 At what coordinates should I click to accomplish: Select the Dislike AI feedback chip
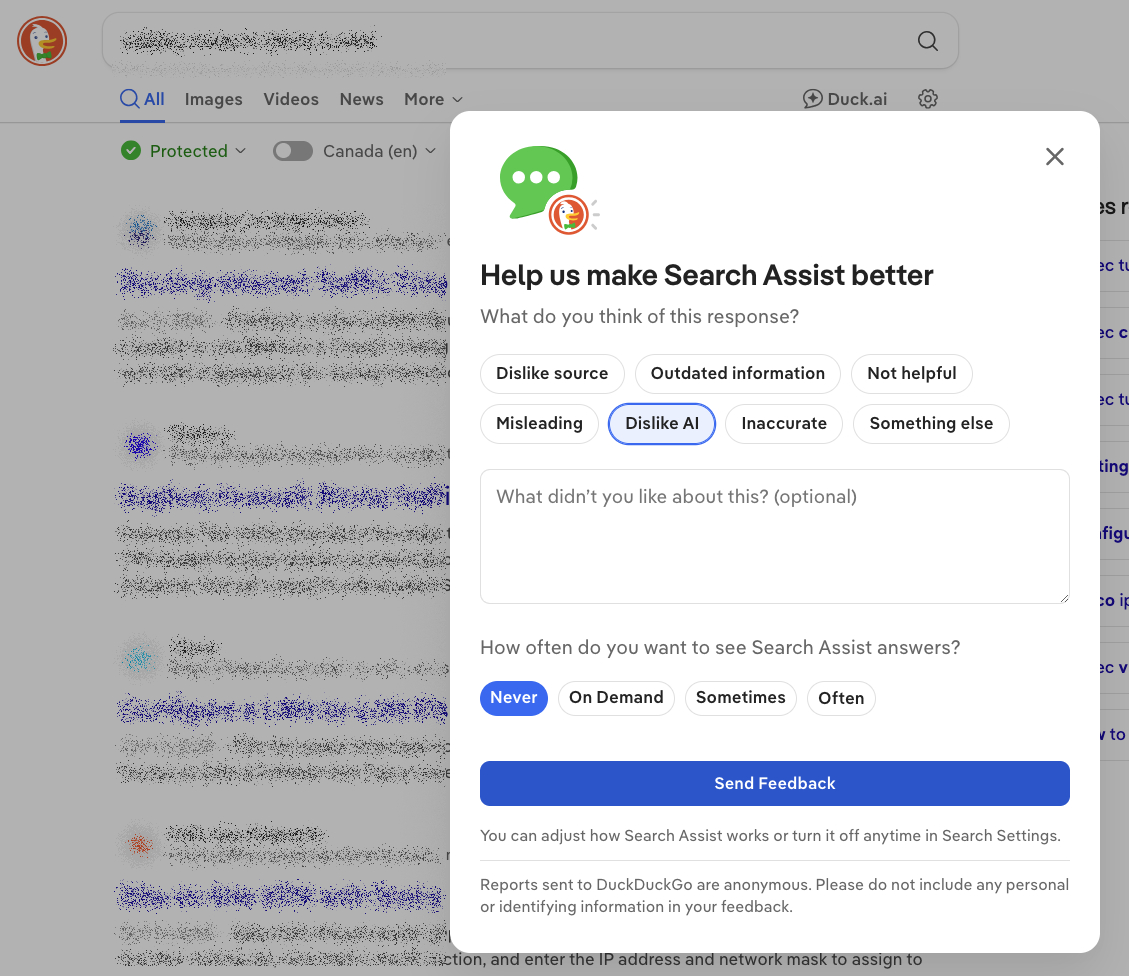(x=662, y=423)
